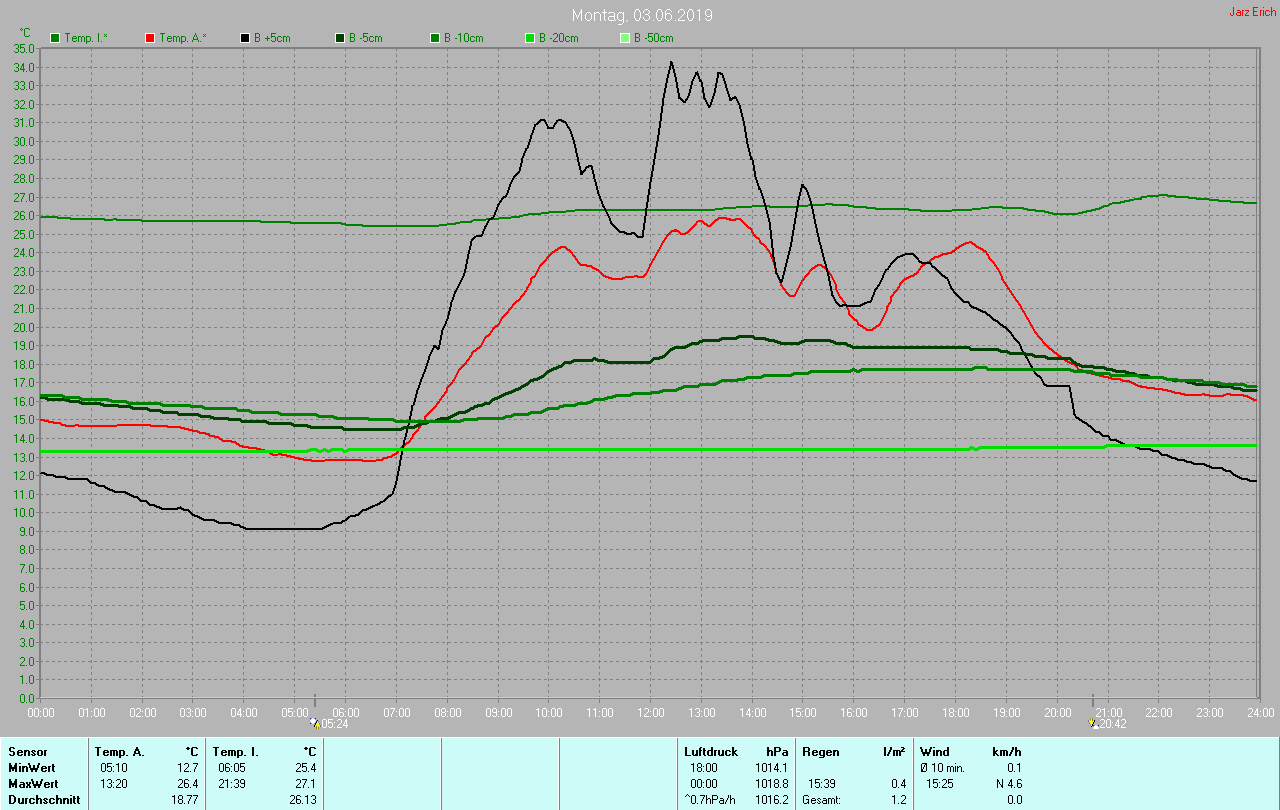Click the Temp. I. max time '21:39'

[x=232, y=783]
